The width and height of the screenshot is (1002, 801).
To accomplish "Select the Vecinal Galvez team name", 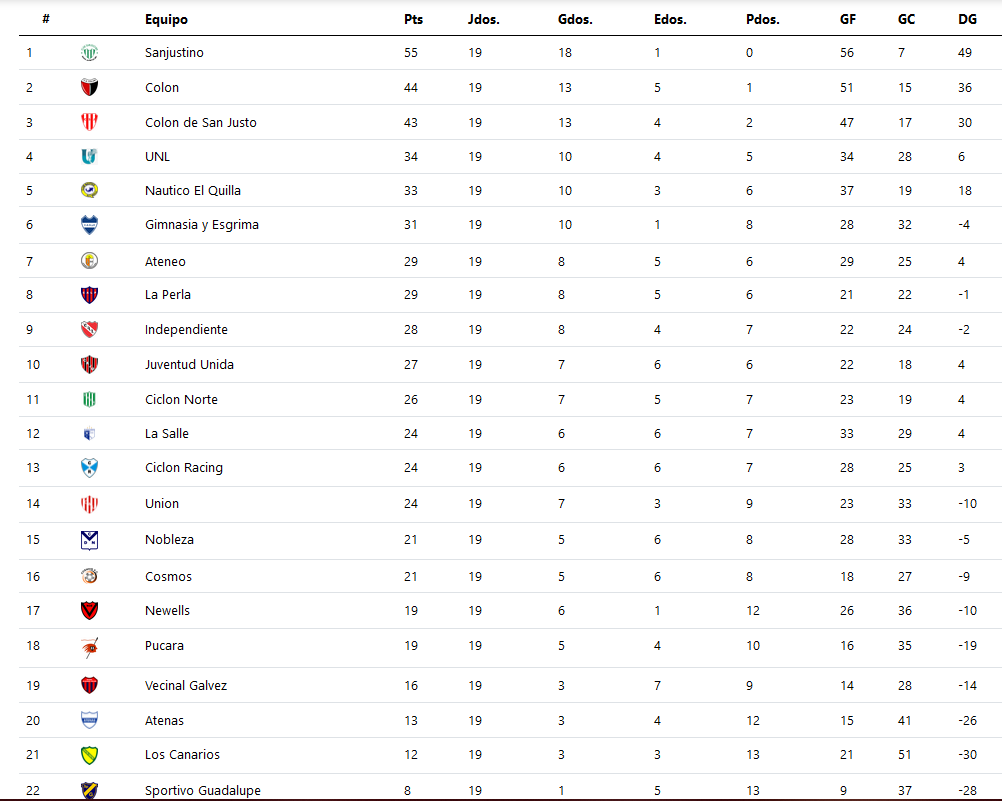I will (x=186, y=685).
